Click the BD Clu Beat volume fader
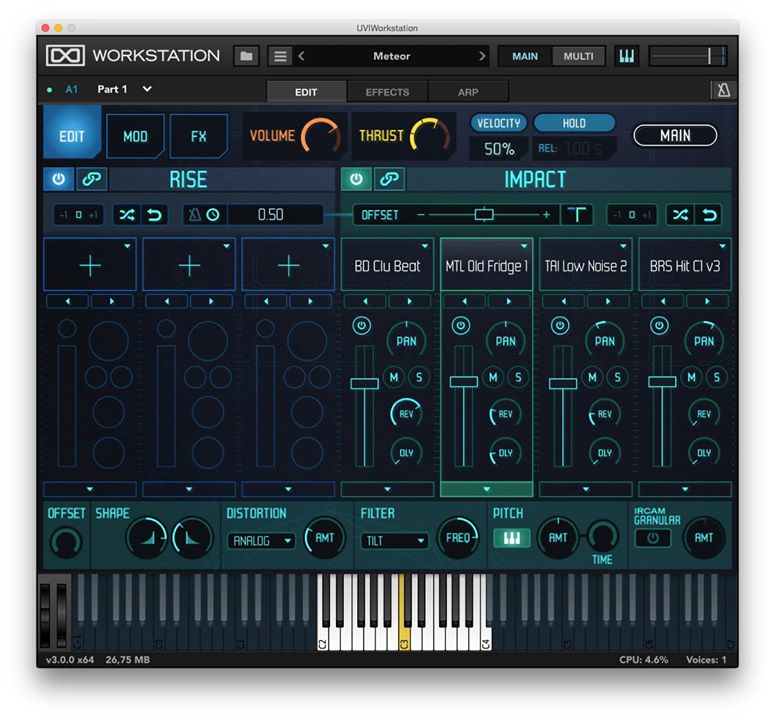The width and height of the screenshot is (775, 720). click(364, 383)
